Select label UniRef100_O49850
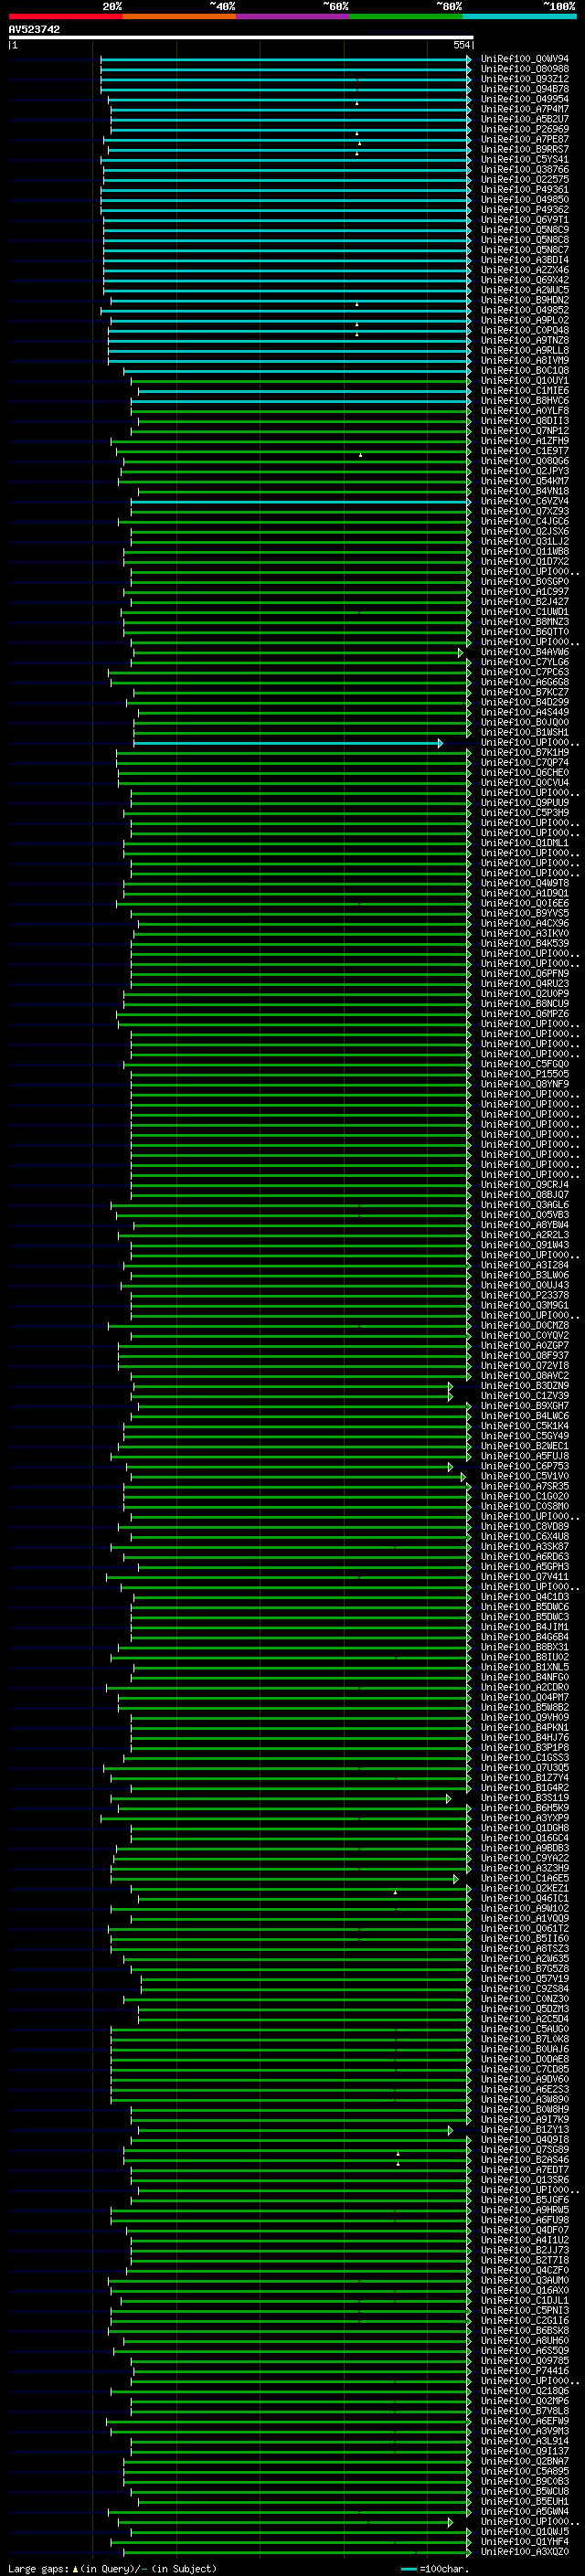The height and width of the screenshot is (2576, 585). (525, 199)
